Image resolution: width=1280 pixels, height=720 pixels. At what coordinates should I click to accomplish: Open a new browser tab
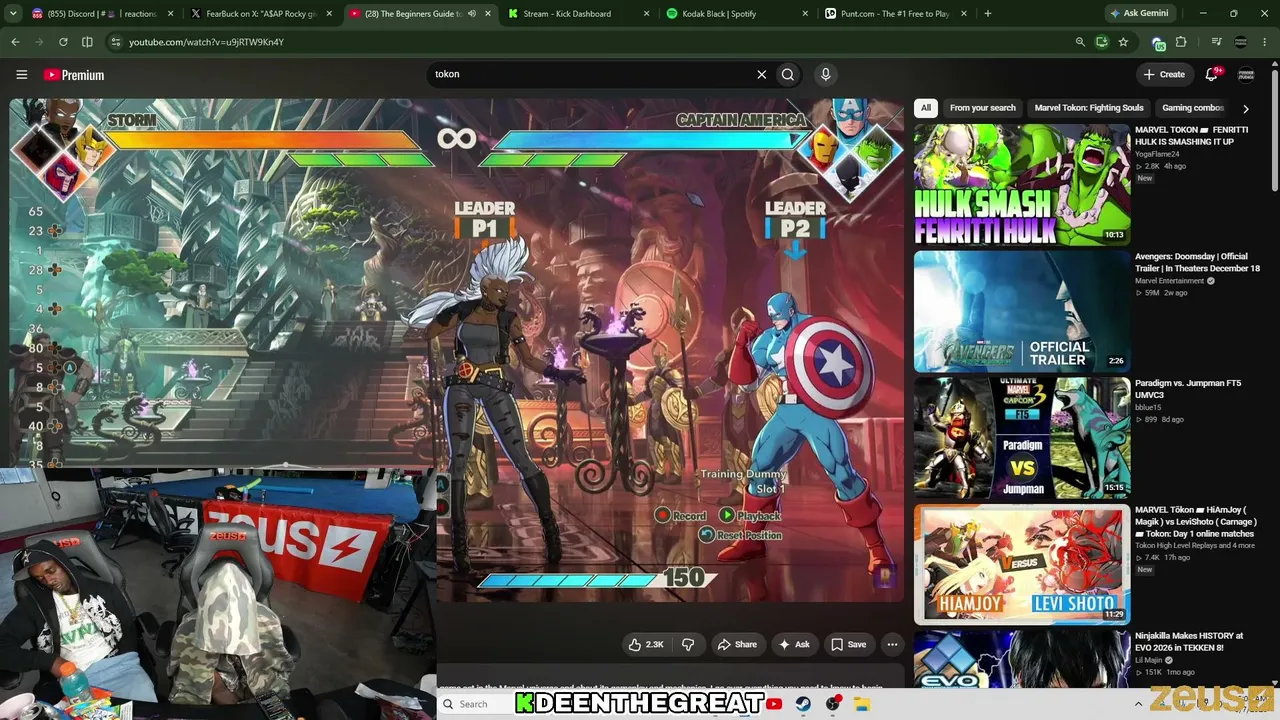987,14
